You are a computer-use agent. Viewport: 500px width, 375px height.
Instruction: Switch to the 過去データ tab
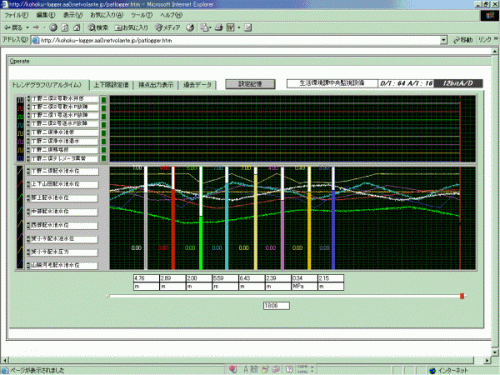197,85
